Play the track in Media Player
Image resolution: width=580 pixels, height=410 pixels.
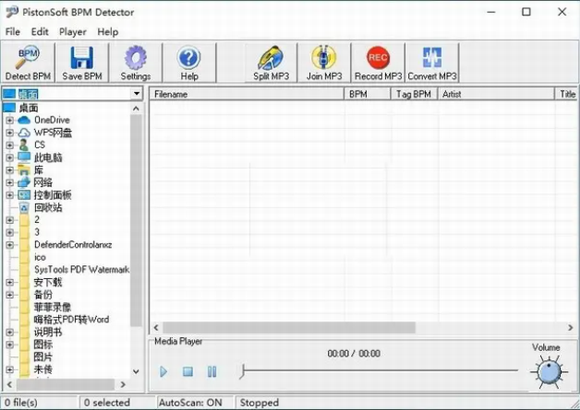pos(163,371)
